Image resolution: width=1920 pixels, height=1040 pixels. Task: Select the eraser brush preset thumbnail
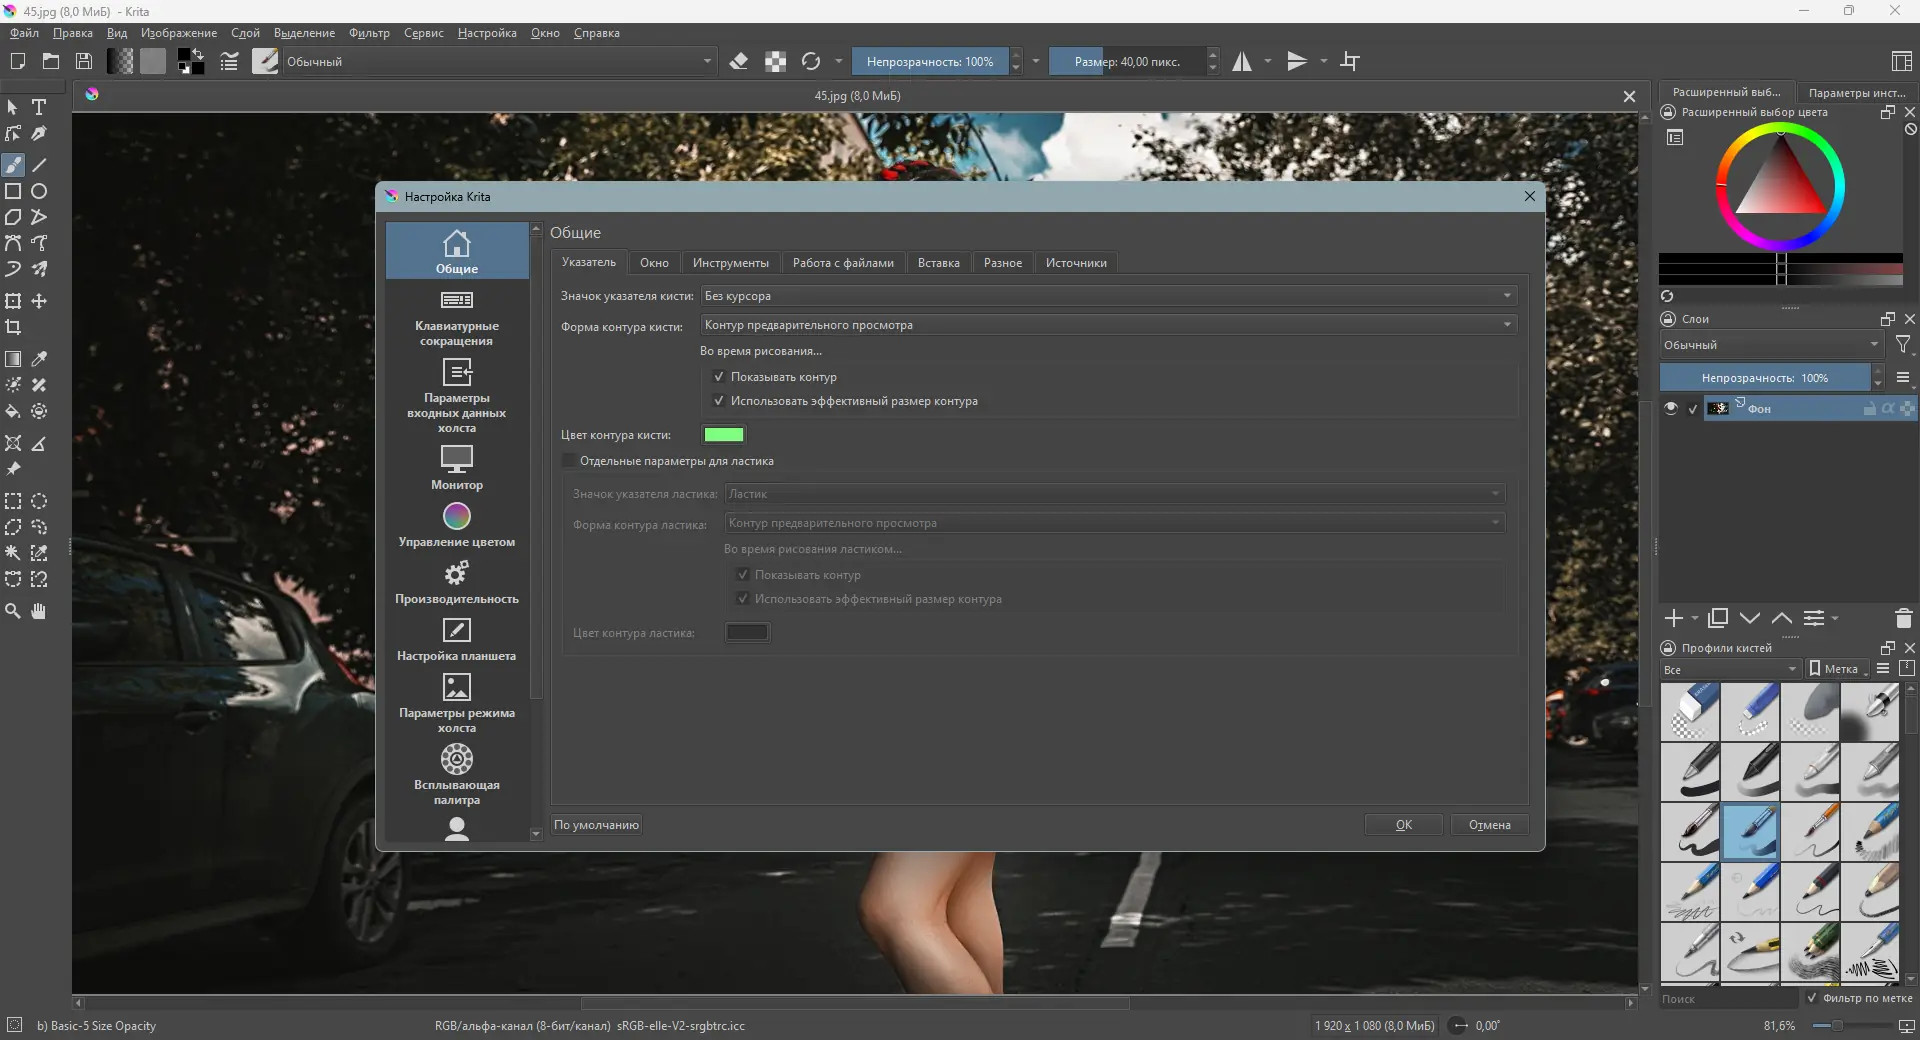(x=1690, y=712)
